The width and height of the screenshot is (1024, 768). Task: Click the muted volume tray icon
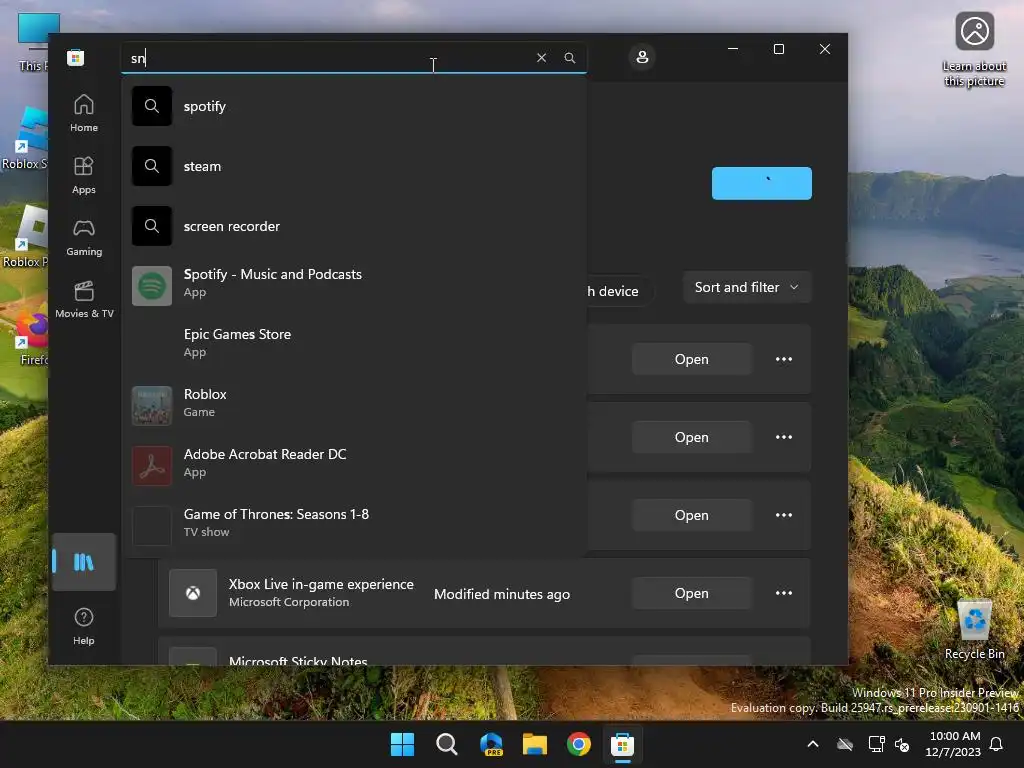902,744
